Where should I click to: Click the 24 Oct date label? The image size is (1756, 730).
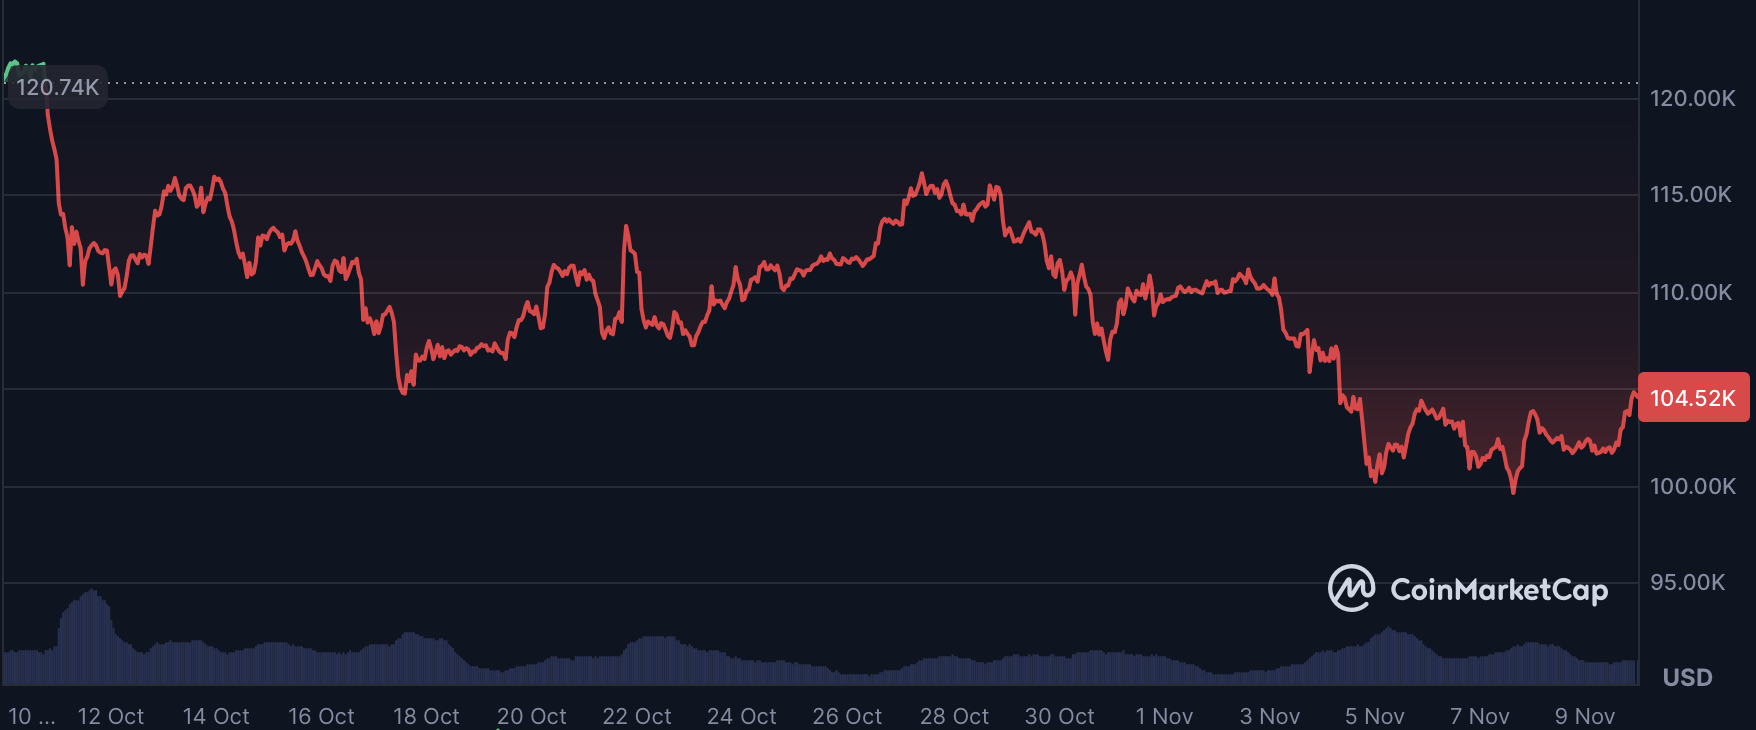[742, 716]
